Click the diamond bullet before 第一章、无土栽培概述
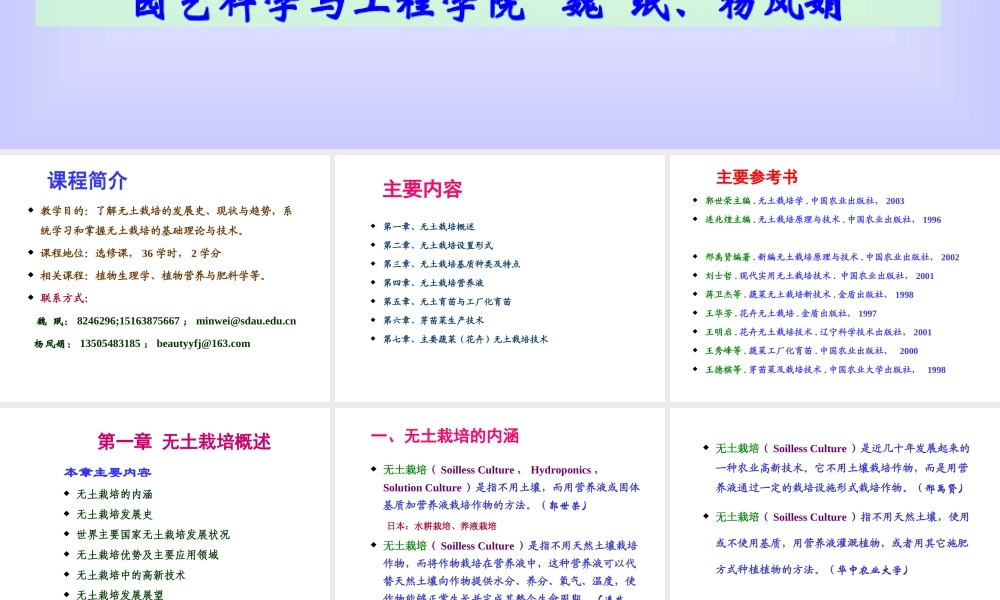Screen dimensions: 1000x600 tap(370, 226)
